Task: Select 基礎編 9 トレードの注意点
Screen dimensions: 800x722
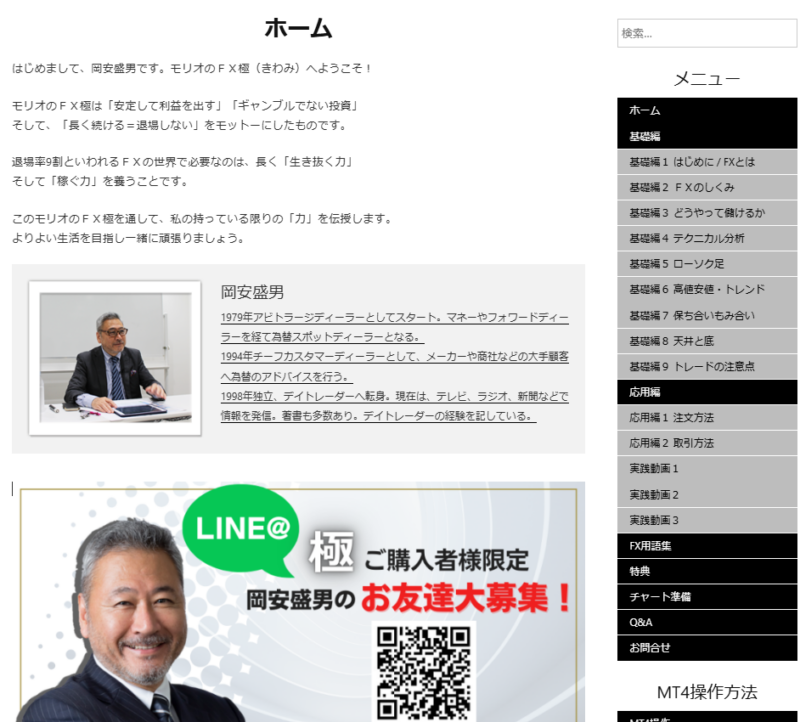Action: (x=707, y=366)
